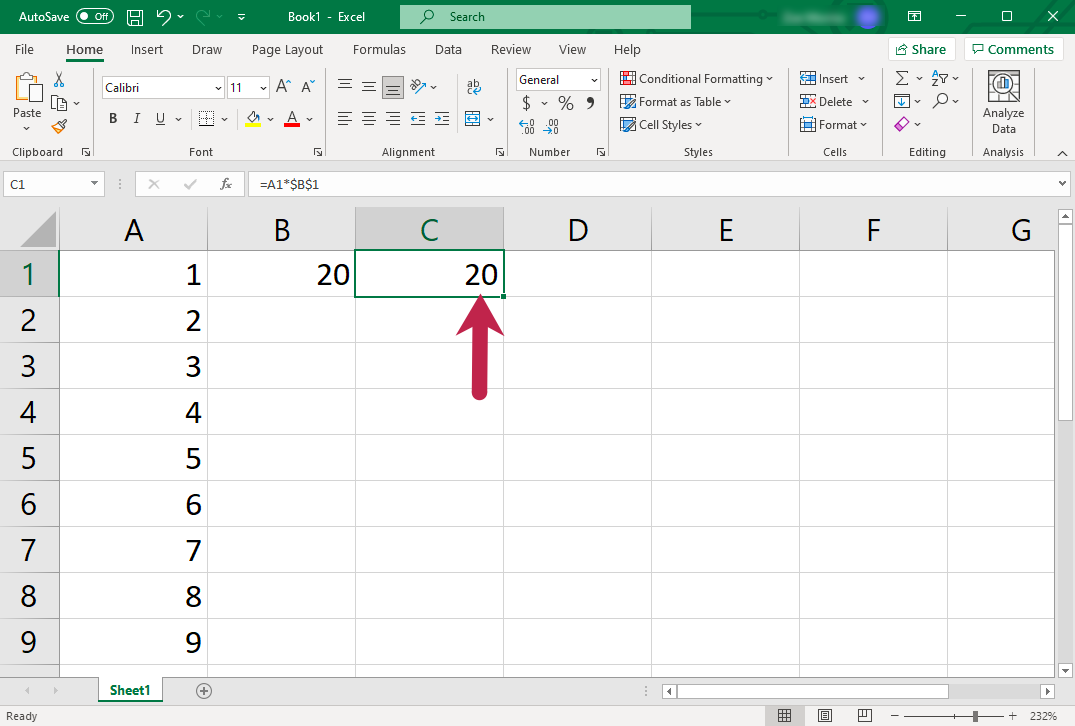
Task: Open the Analyze Data tool
Action: [1003, 102]
